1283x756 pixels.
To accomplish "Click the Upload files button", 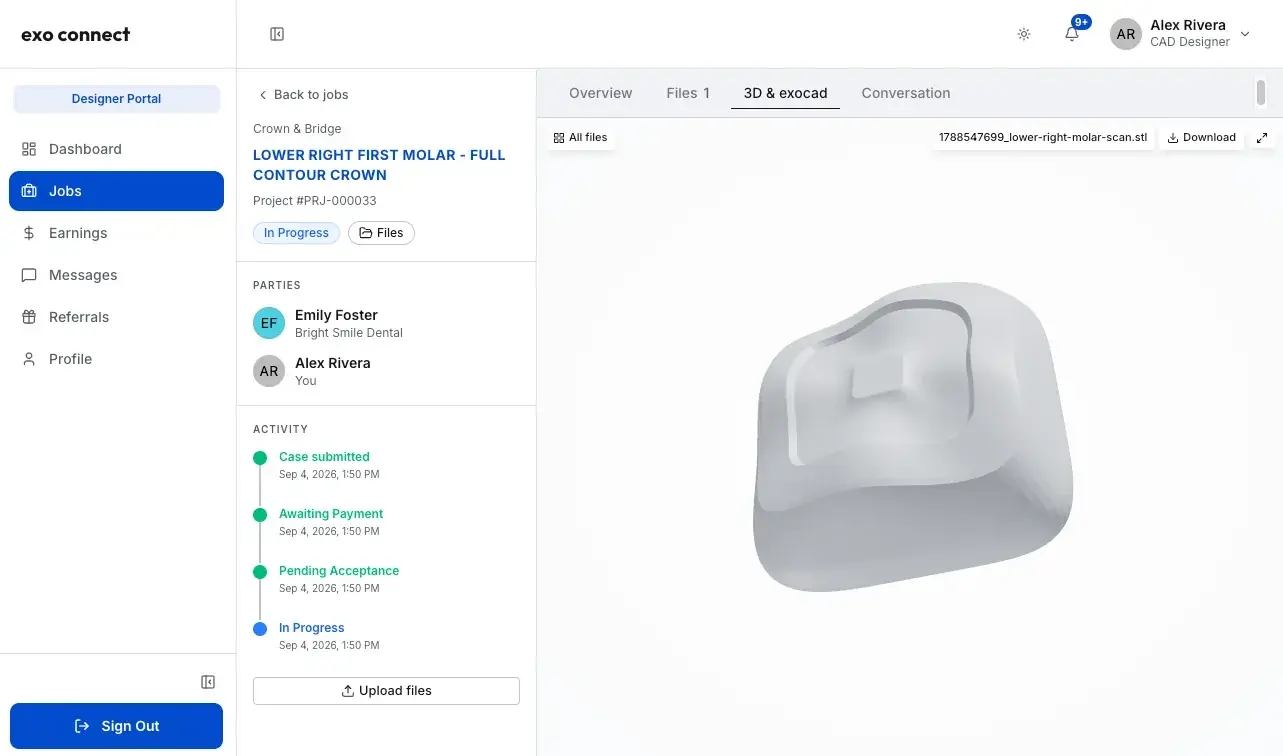I will 386,691.
